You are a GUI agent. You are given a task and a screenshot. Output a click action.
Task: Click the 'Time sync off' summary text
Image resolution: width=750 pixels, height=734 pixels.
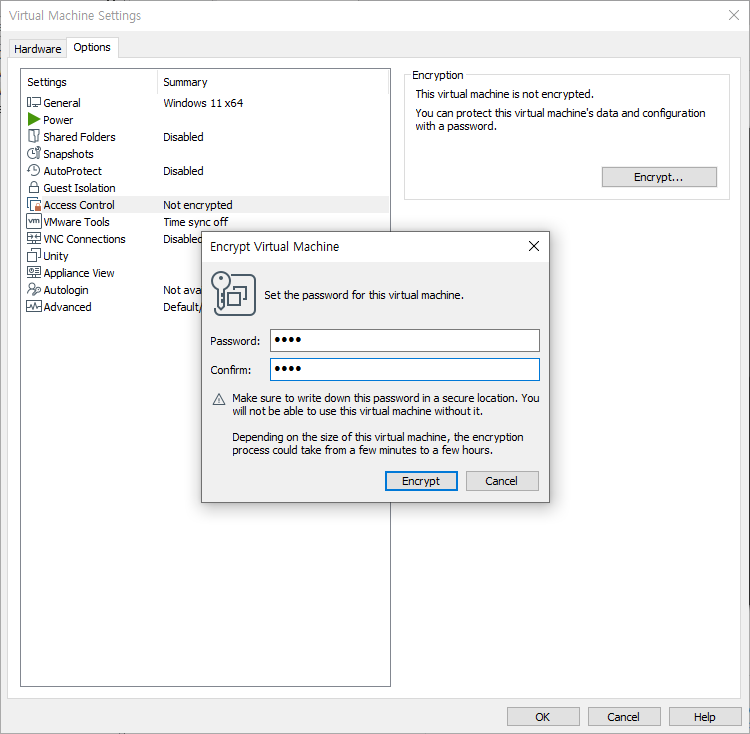click(196, 222)
